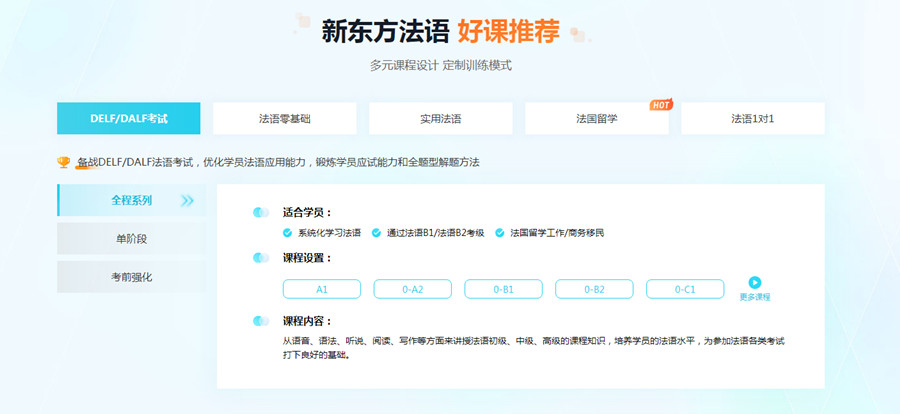This screenshot has width=900, height=414.
Task: Click the toggle icon beside 课程内容
Action: [x=262, y=321]
